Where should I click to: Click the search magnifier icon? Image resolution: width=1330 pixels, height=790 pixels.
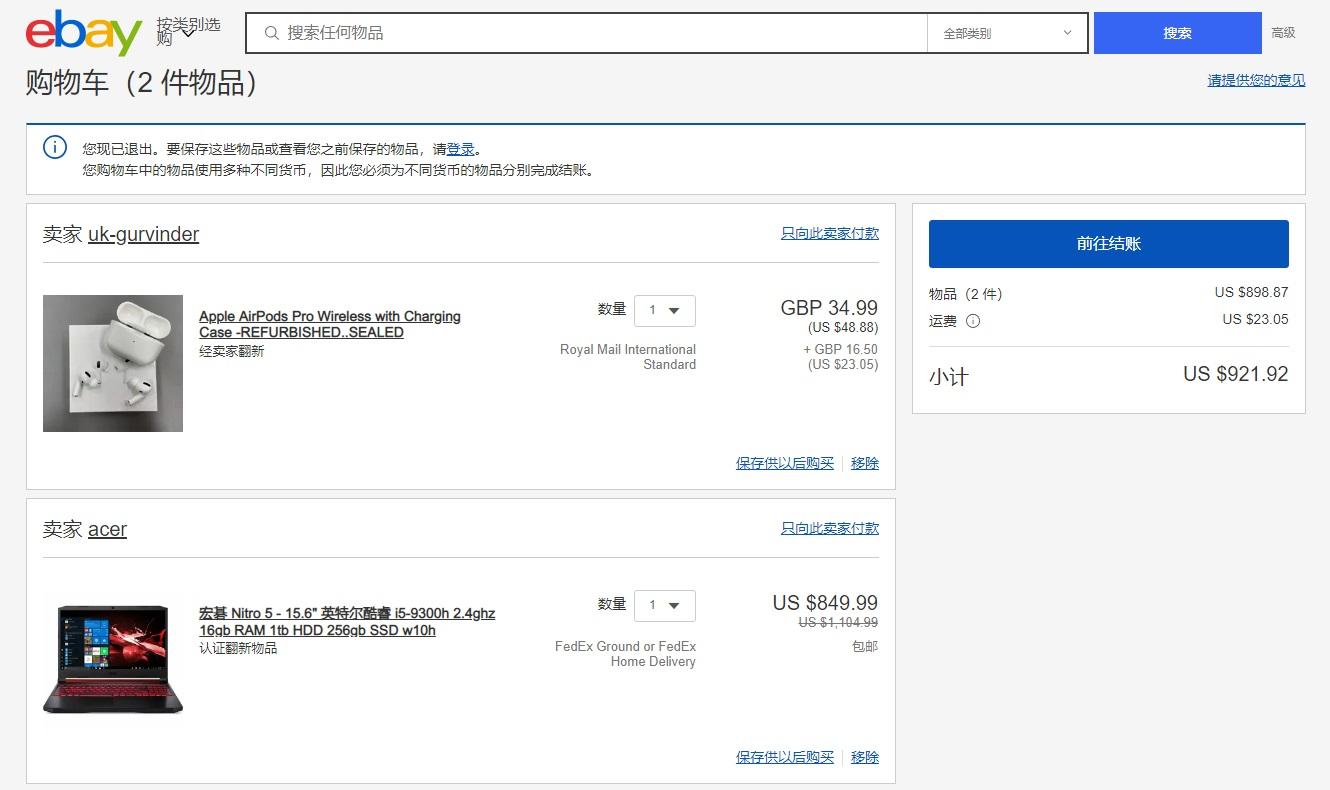coord(271,33)
